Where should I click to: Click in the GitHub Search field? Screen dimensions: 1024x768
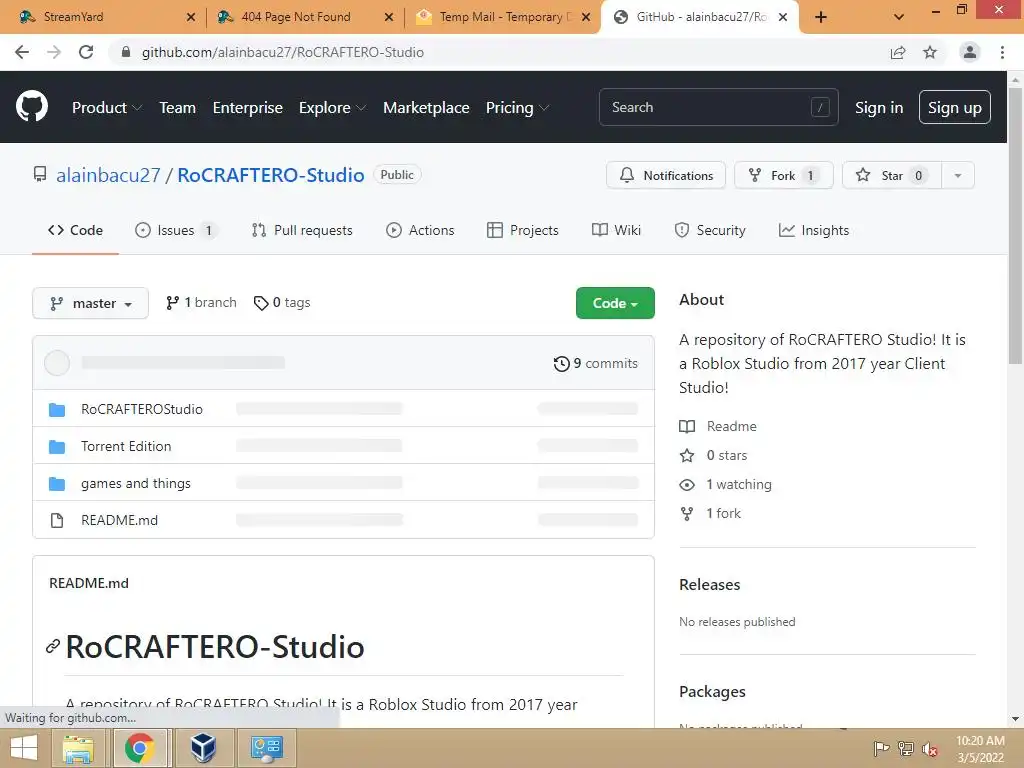click(718, 107)
